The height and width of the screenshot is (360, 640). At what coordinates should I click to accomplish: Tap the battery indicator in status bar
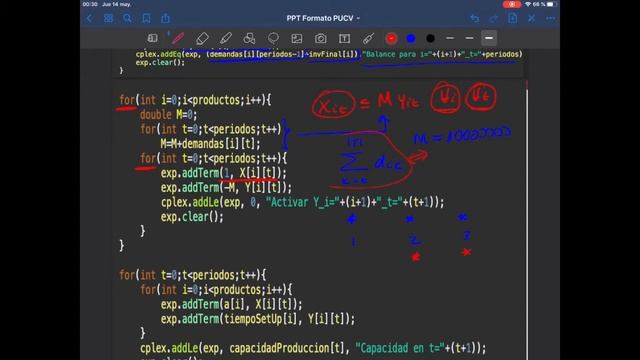[x=552, y=4]
